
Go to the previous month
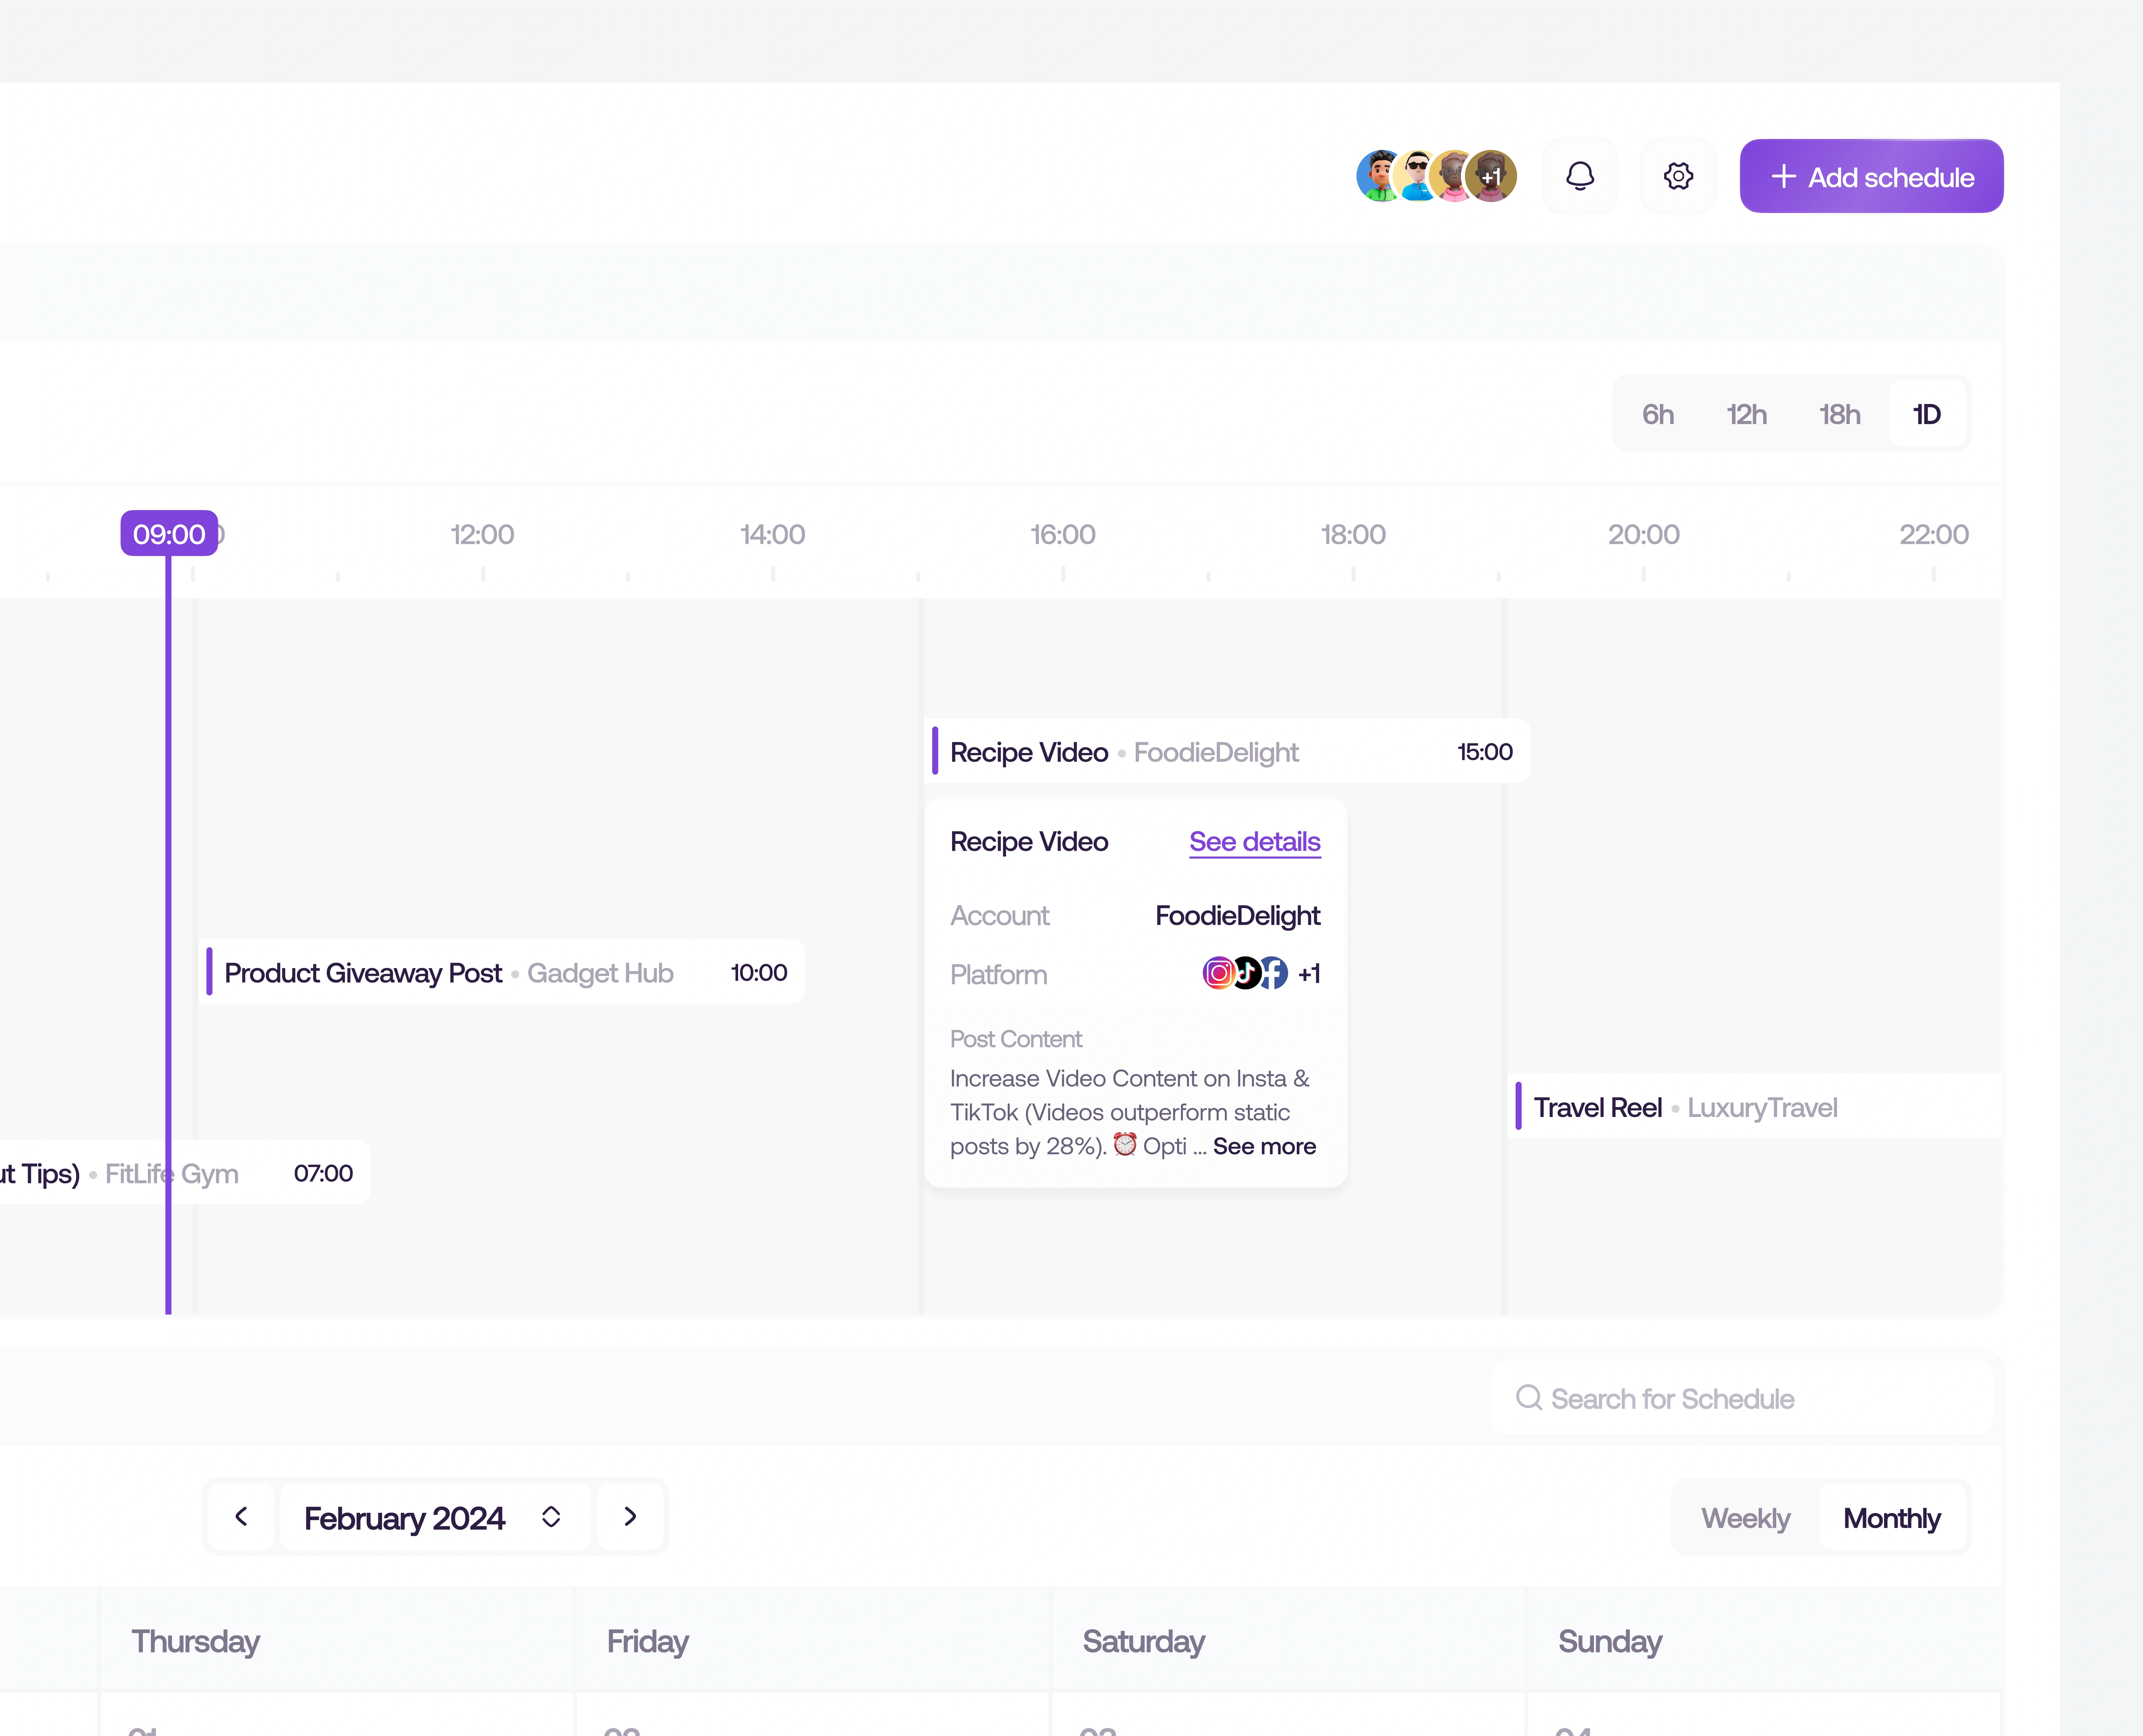coord(241,1517)
